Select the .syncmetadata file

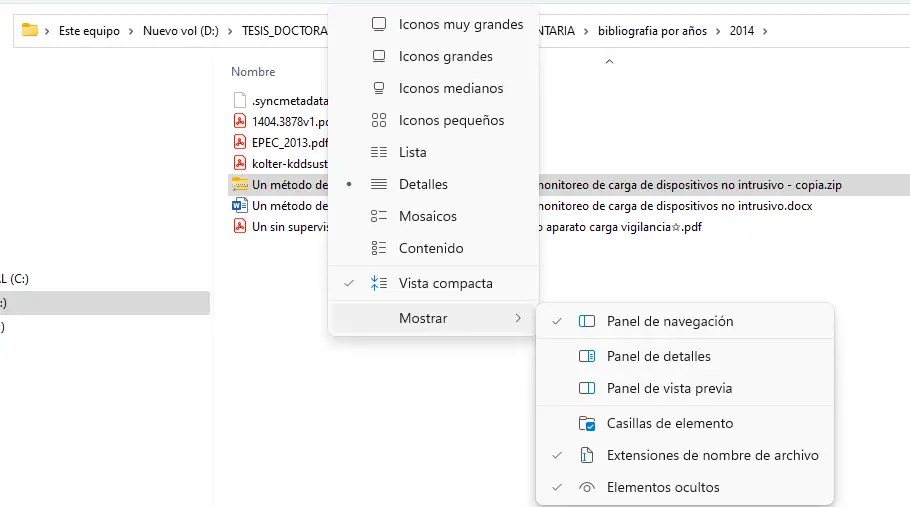(x=289, y=100)
